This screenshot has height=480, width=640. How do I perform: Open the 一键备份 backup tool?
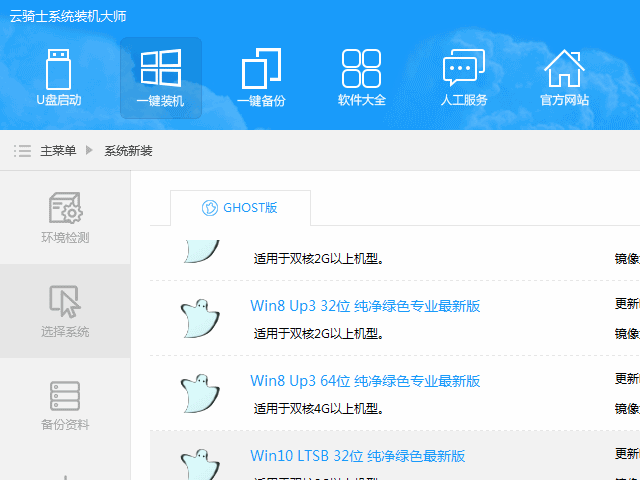click(261, 78)
